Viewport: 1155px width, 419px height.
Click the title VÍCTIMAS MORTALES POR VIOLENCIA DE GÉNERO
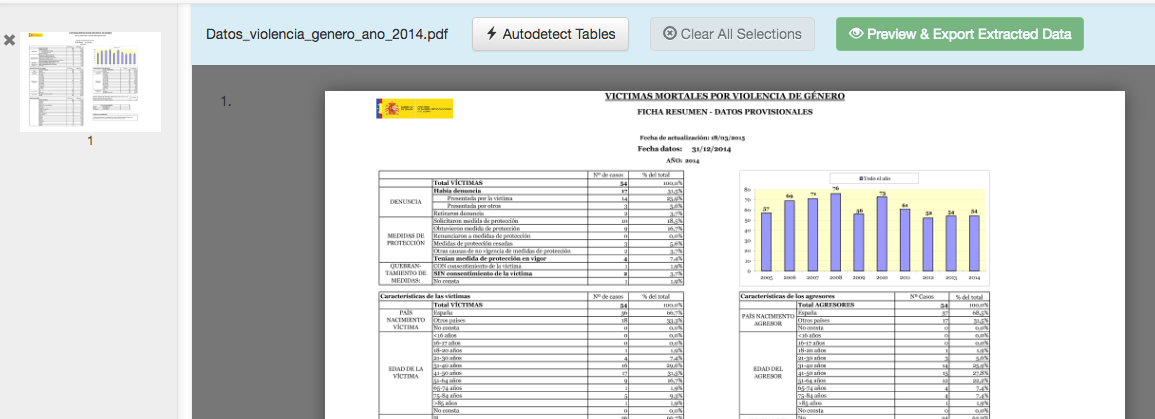pos(725,96)
